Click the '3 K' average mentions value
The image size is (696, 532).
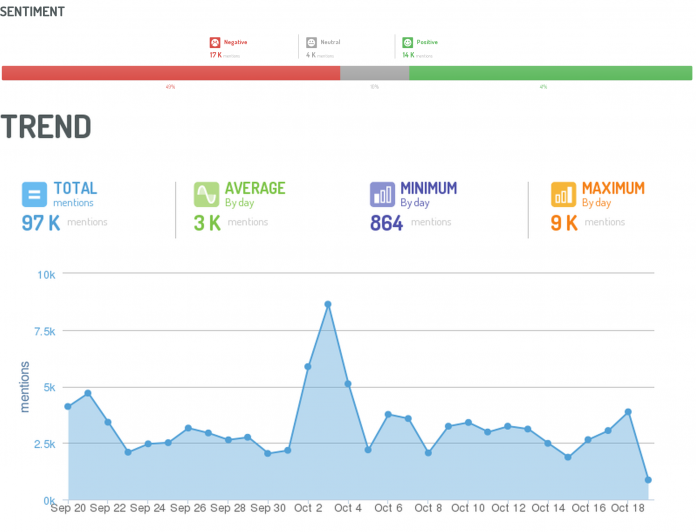click(207, 223)
